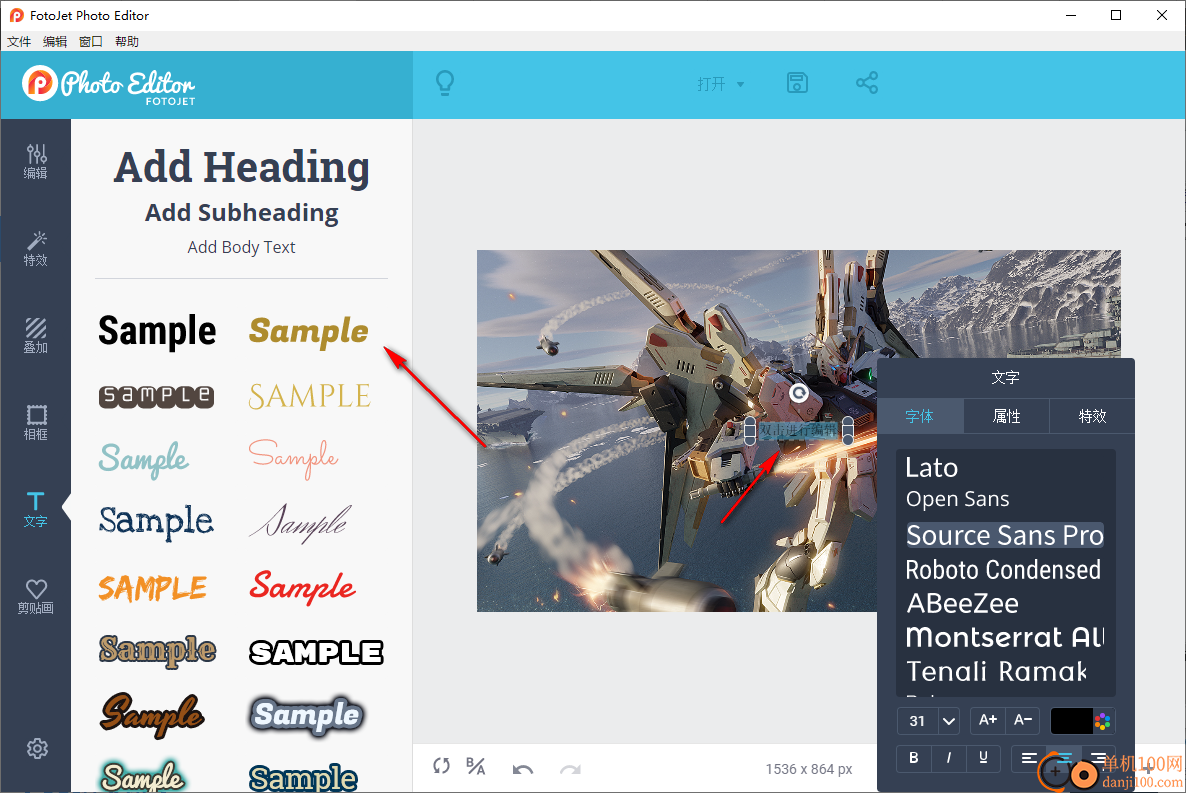Open the 打开 dropdown
The width and height of the screenshot is (1186, 793).
pyautogui.click(x=720, y=84)
